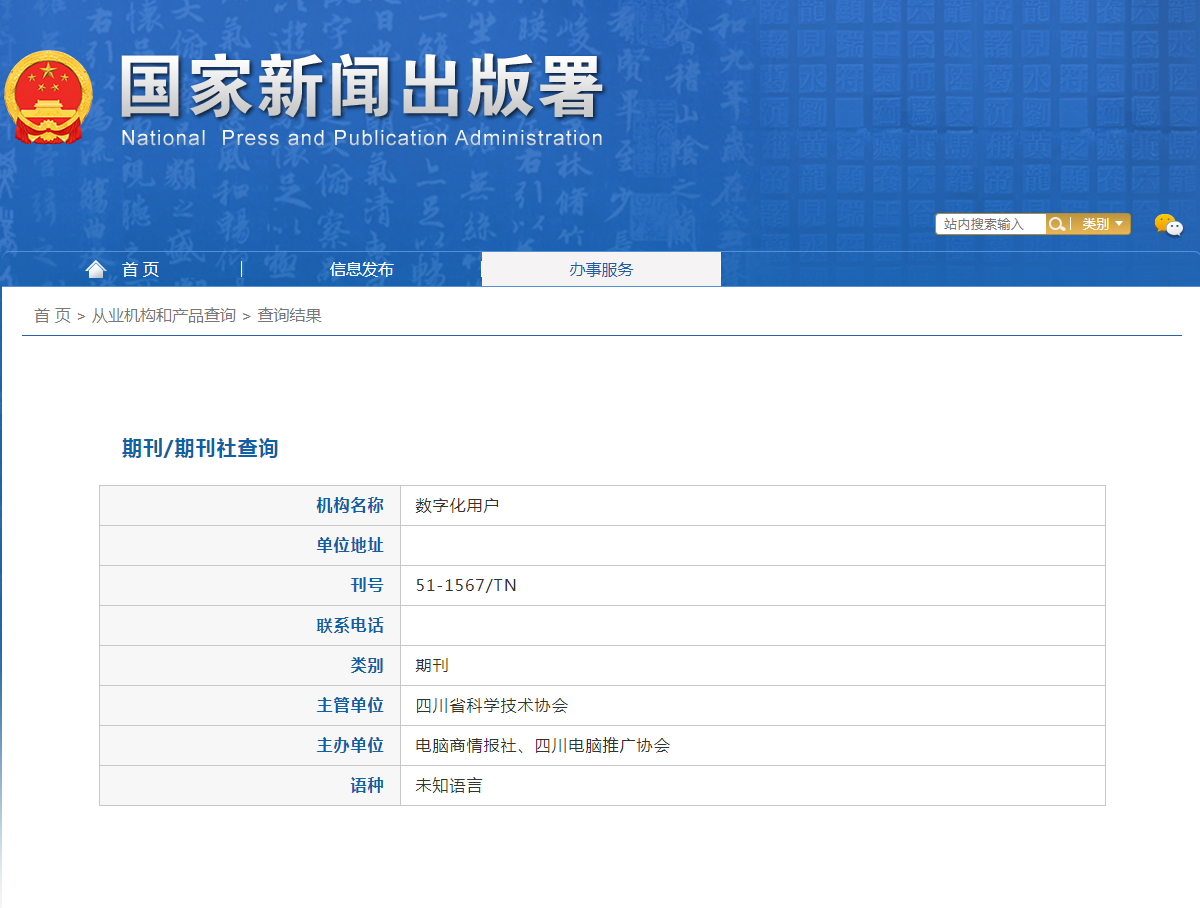Click 首页 breadcrumb link
The height and width of the screenshot is (908, 1200).
52,316
